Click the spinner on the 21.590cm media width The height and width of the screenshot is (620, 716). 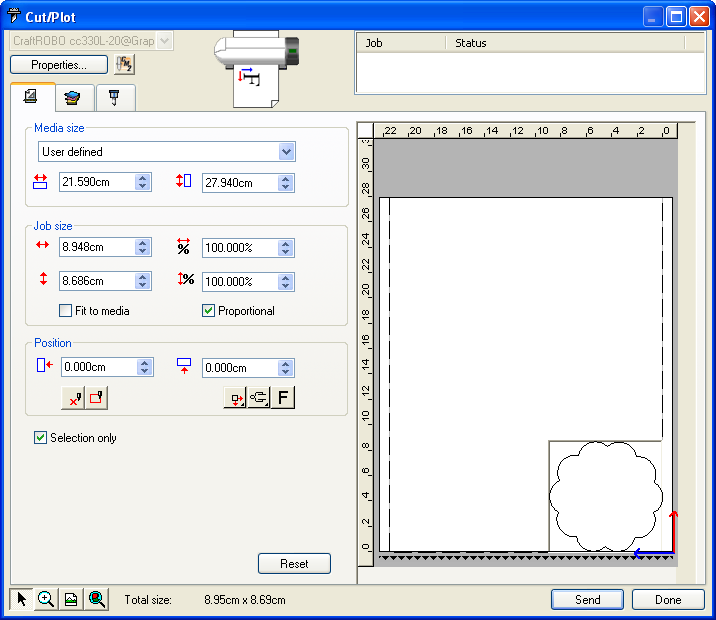(x=143, y=183)
